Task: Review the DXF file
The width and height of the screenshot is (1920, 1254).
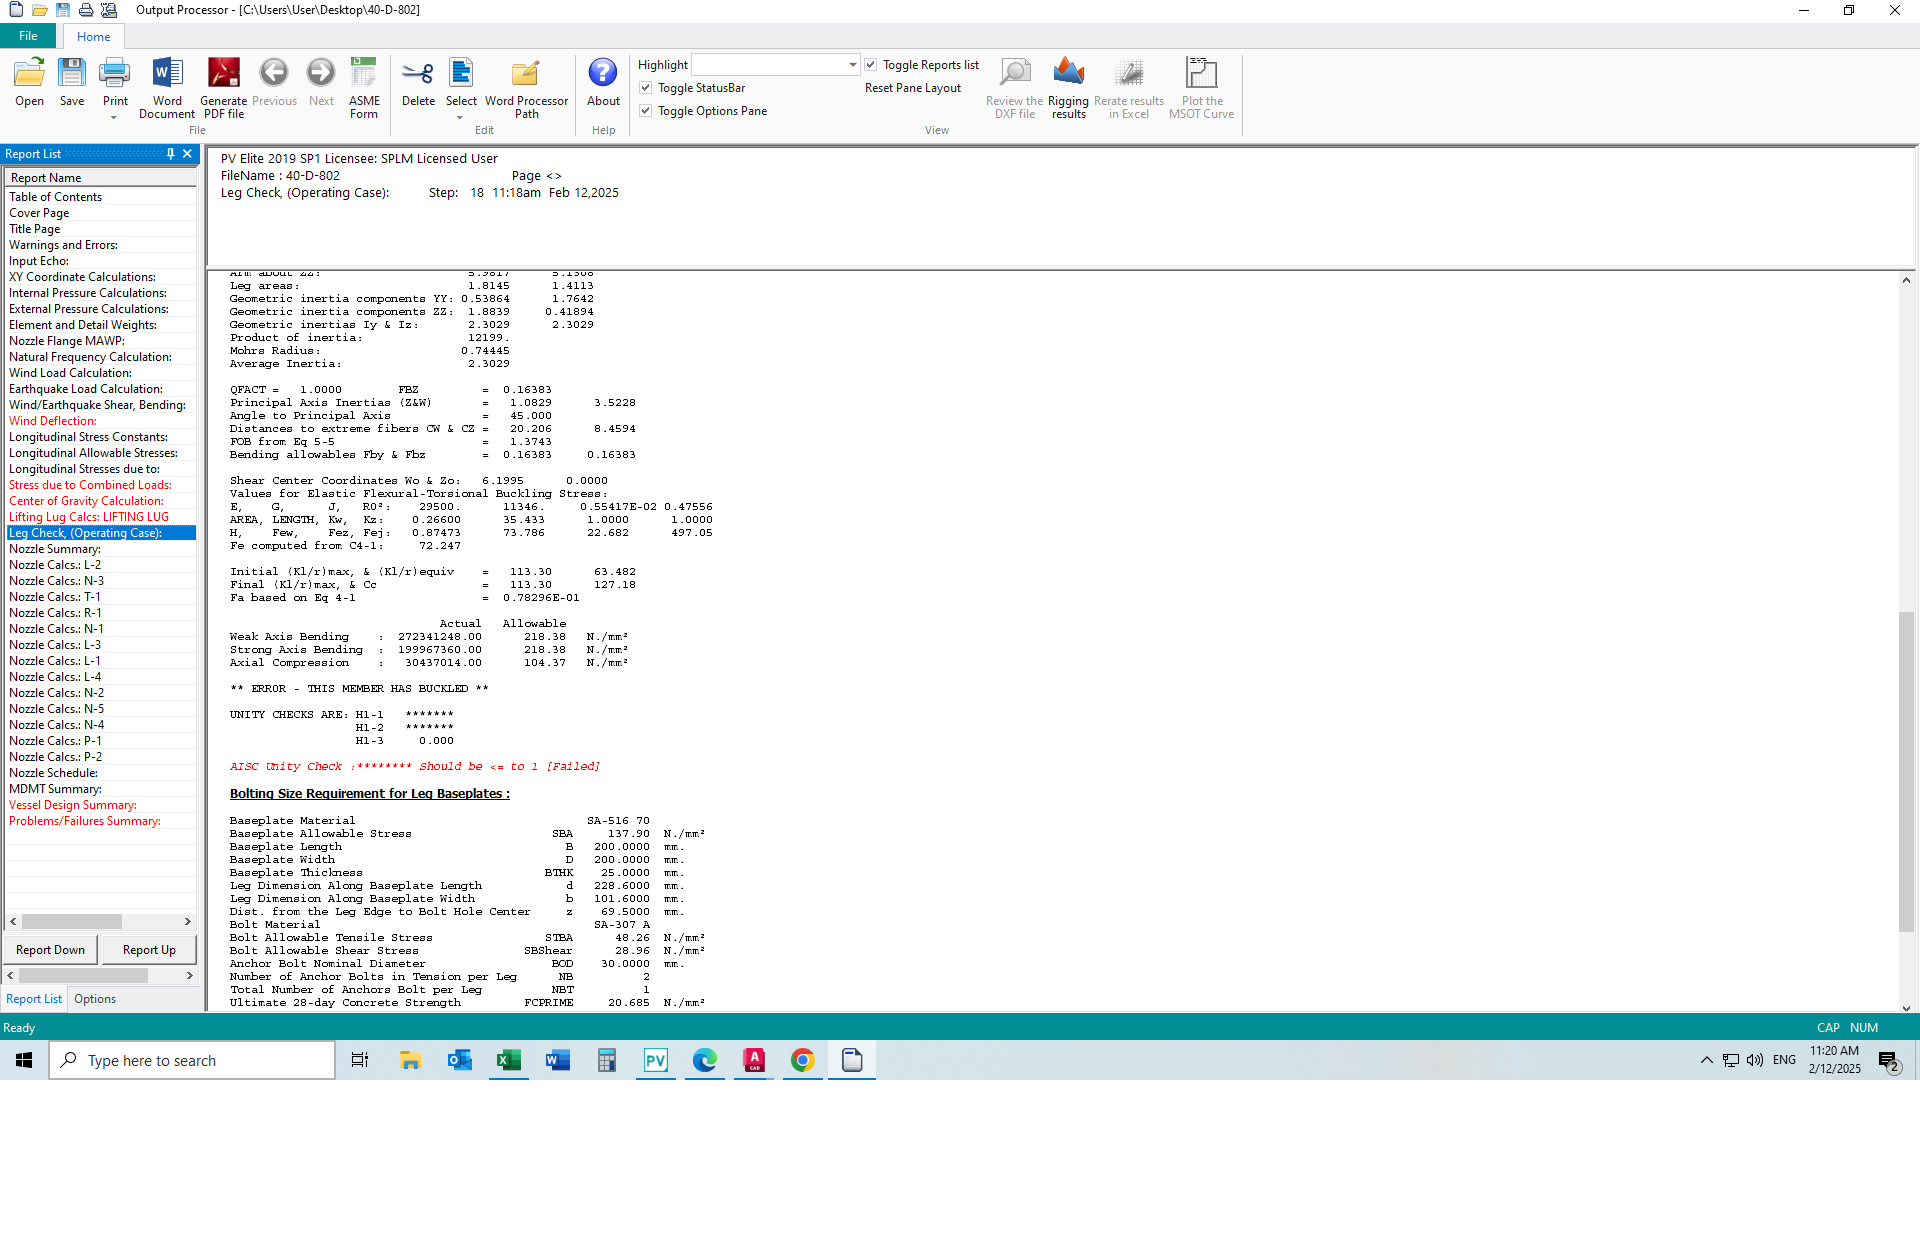Action: [1014, 88]
